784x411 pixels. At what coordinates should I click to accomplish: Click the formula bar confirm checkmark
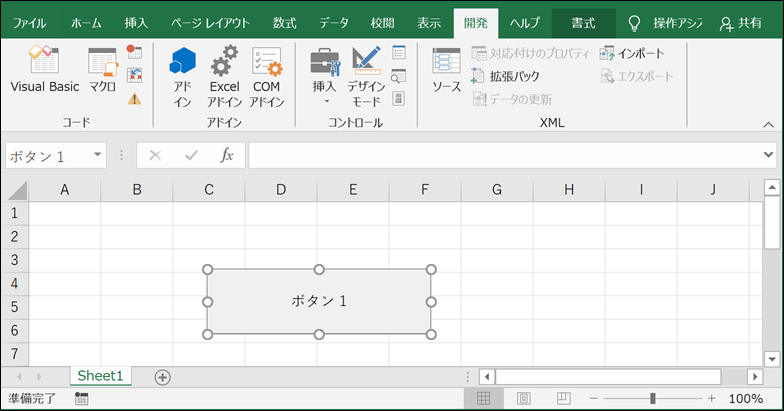tap(191, 156)
